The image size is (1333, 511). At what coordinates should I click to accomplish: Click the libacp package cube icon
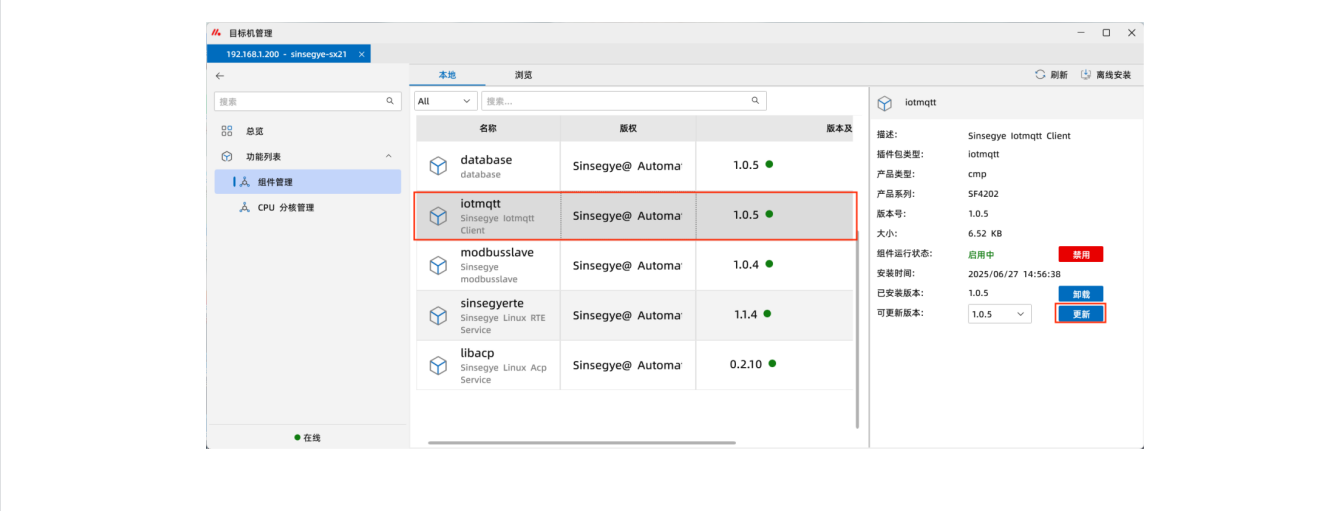(438, 366)
